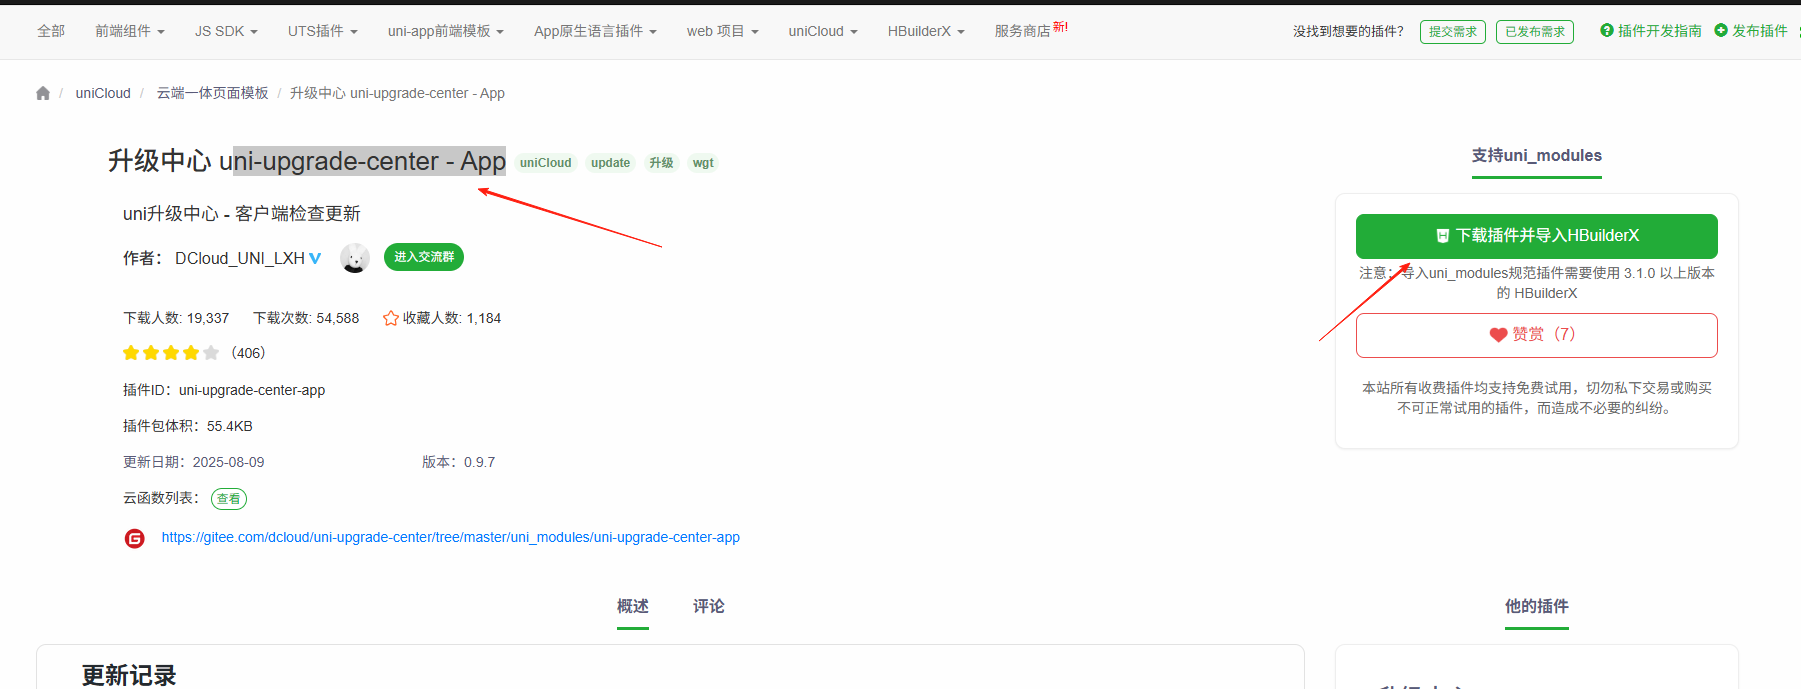Open the HBuilderX dropdown menu
The image size is (1801, 689).
tap(926, 31)
